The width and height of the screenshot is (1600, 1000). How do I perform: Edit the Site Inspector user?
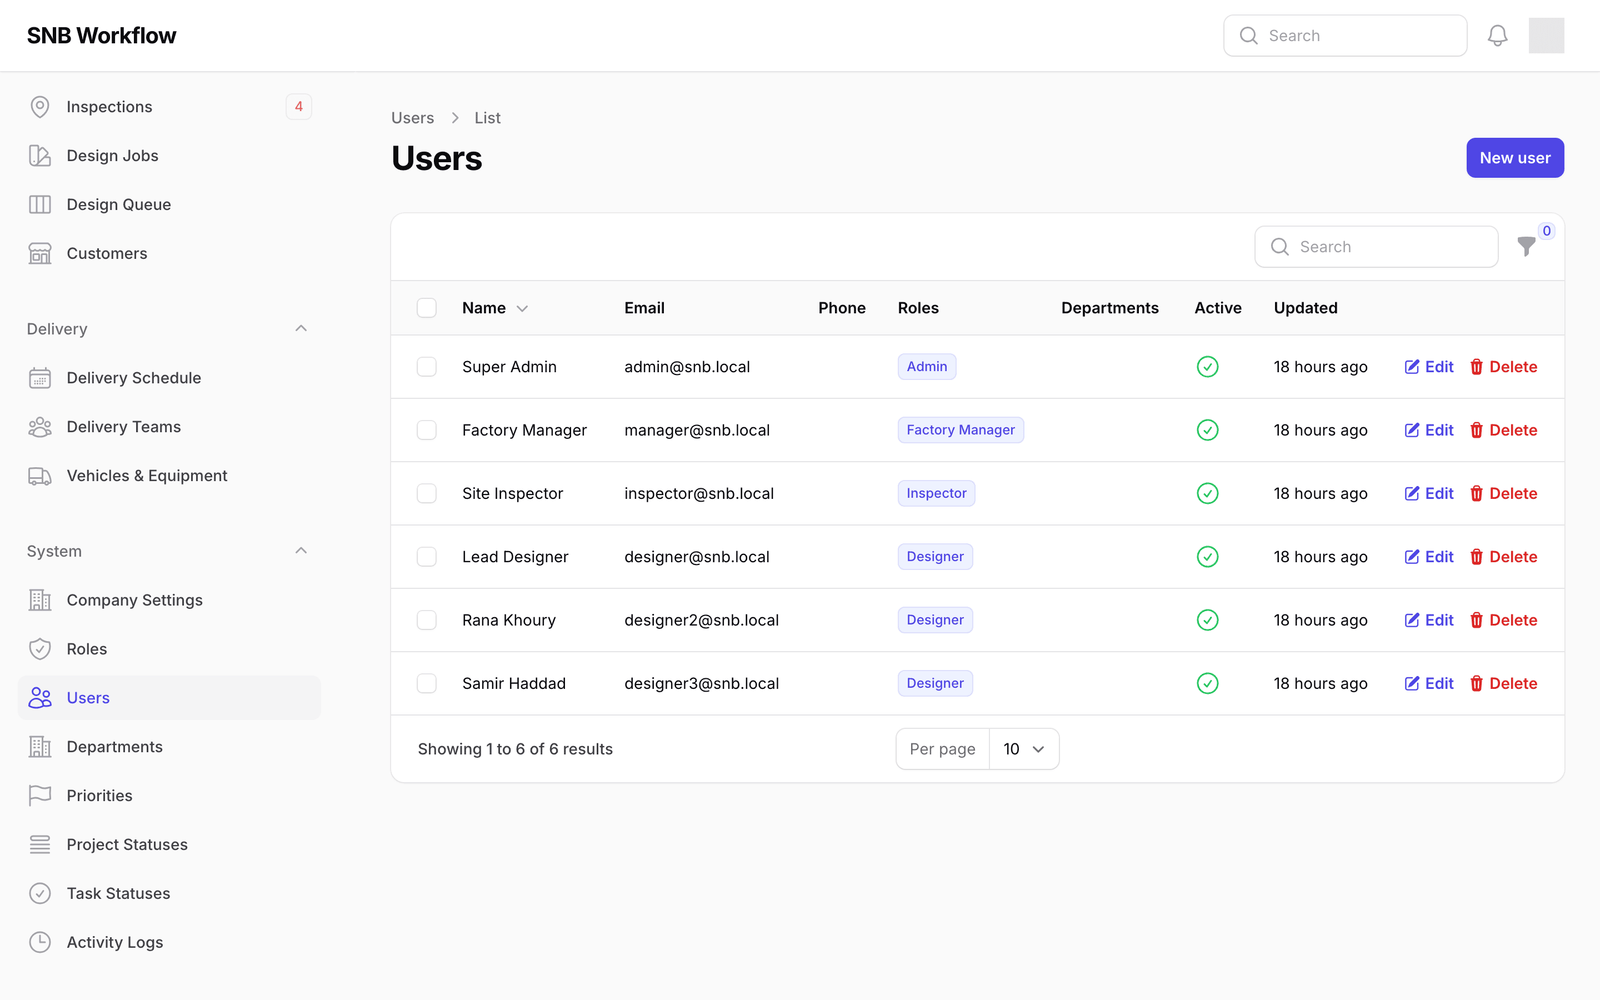tap(1429, 494)
